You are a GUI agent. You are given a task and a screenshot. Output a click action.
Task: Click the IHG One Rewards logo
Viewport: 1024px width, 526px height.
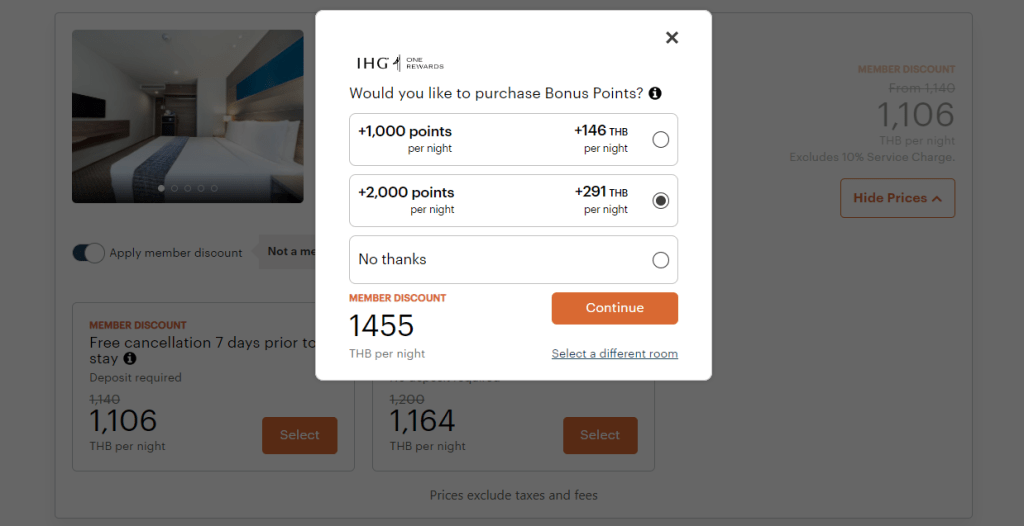tap(400, 63)
